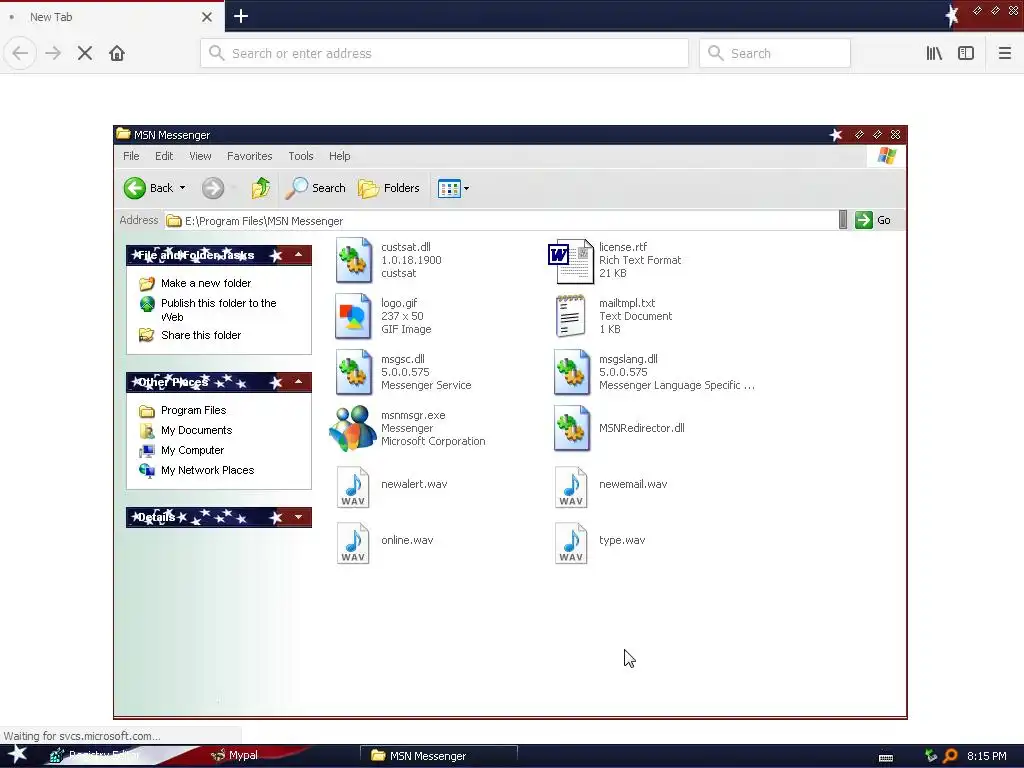Select the MSNRedirector.dll file icon
The height and width of the screenshot is (768, 1024).
(571, 428)
